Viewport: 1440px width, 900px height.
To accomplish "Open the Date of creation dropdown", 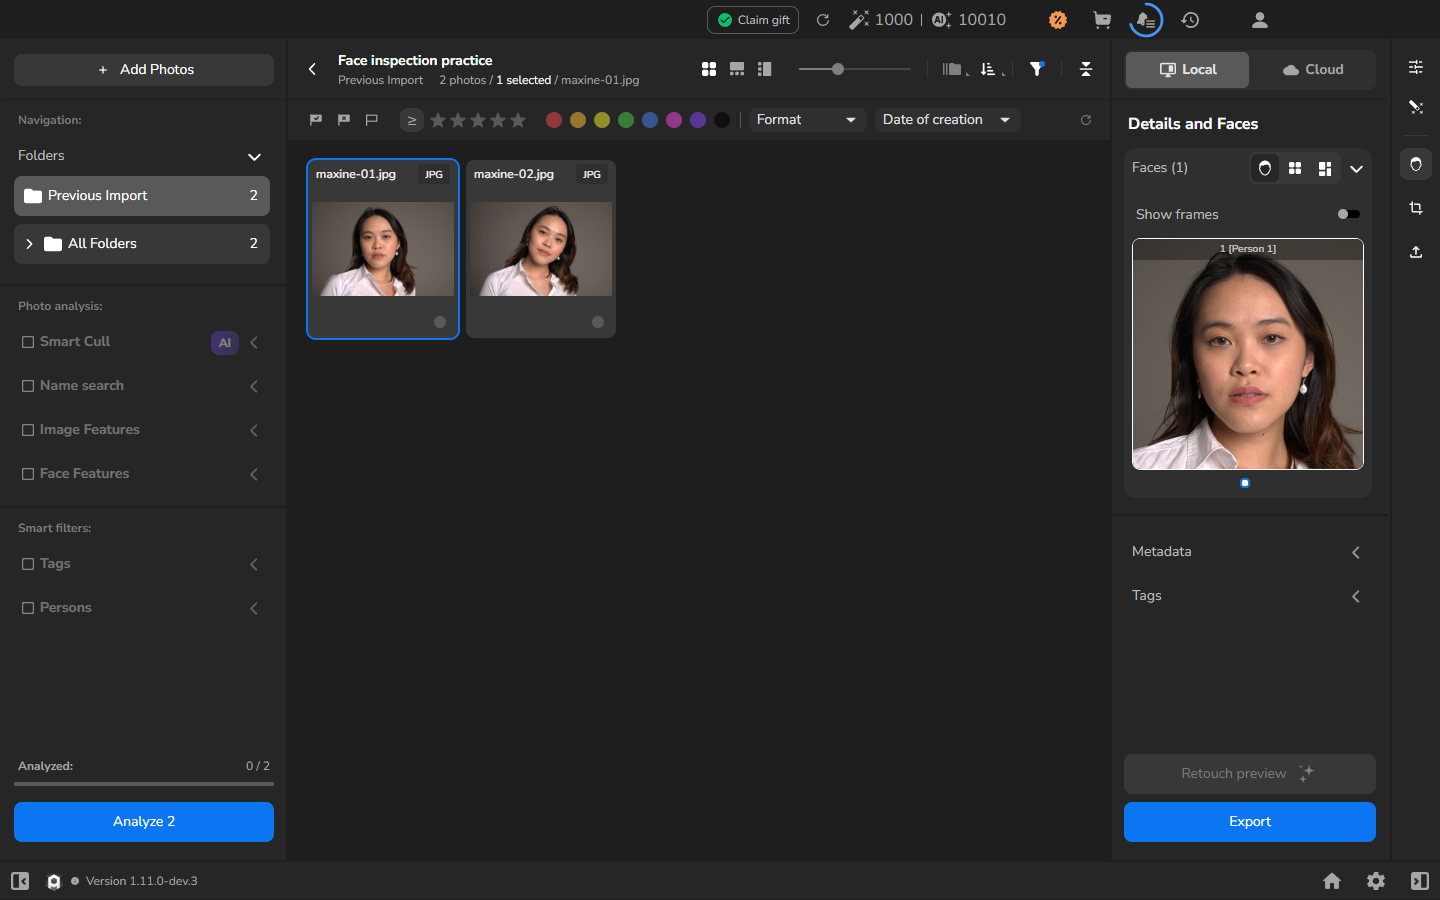I will click(947, 120).
